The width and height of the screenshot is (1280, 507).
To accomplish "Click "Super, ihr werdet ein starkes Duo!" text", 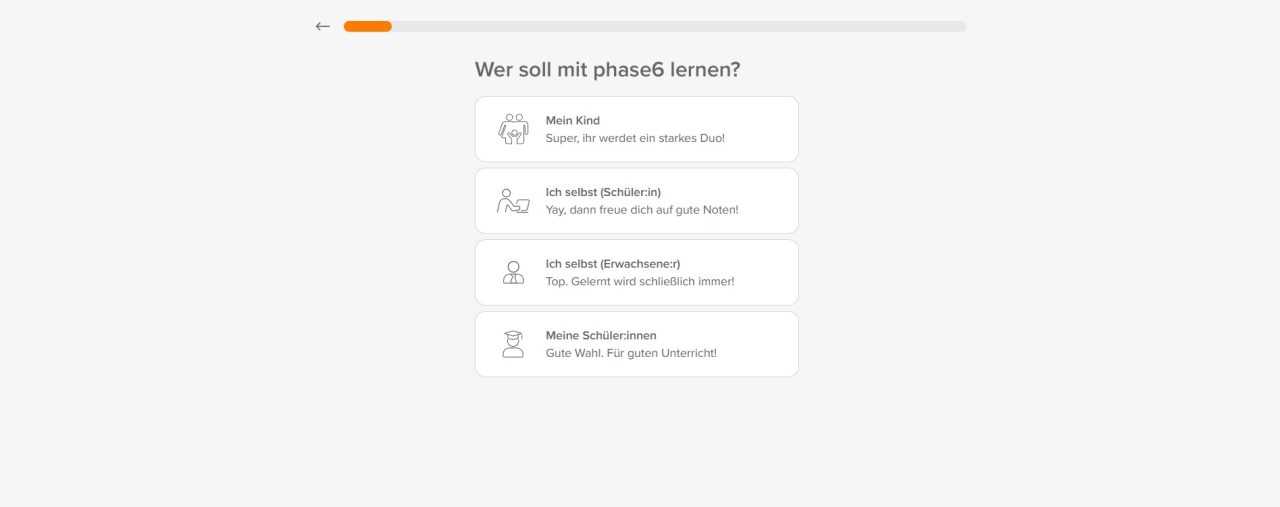I will (635, 138).
